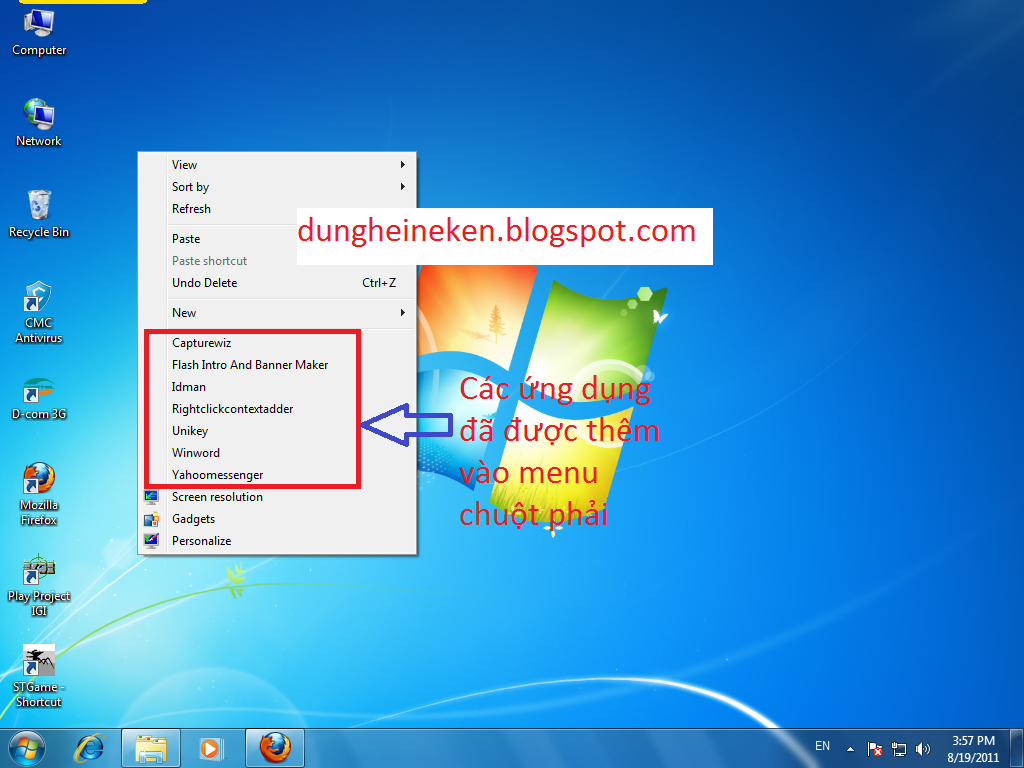This screenshot has height=768, width=1024.
Task: Select the D-com 3G shortcut
Action: [x=39, y=398]
